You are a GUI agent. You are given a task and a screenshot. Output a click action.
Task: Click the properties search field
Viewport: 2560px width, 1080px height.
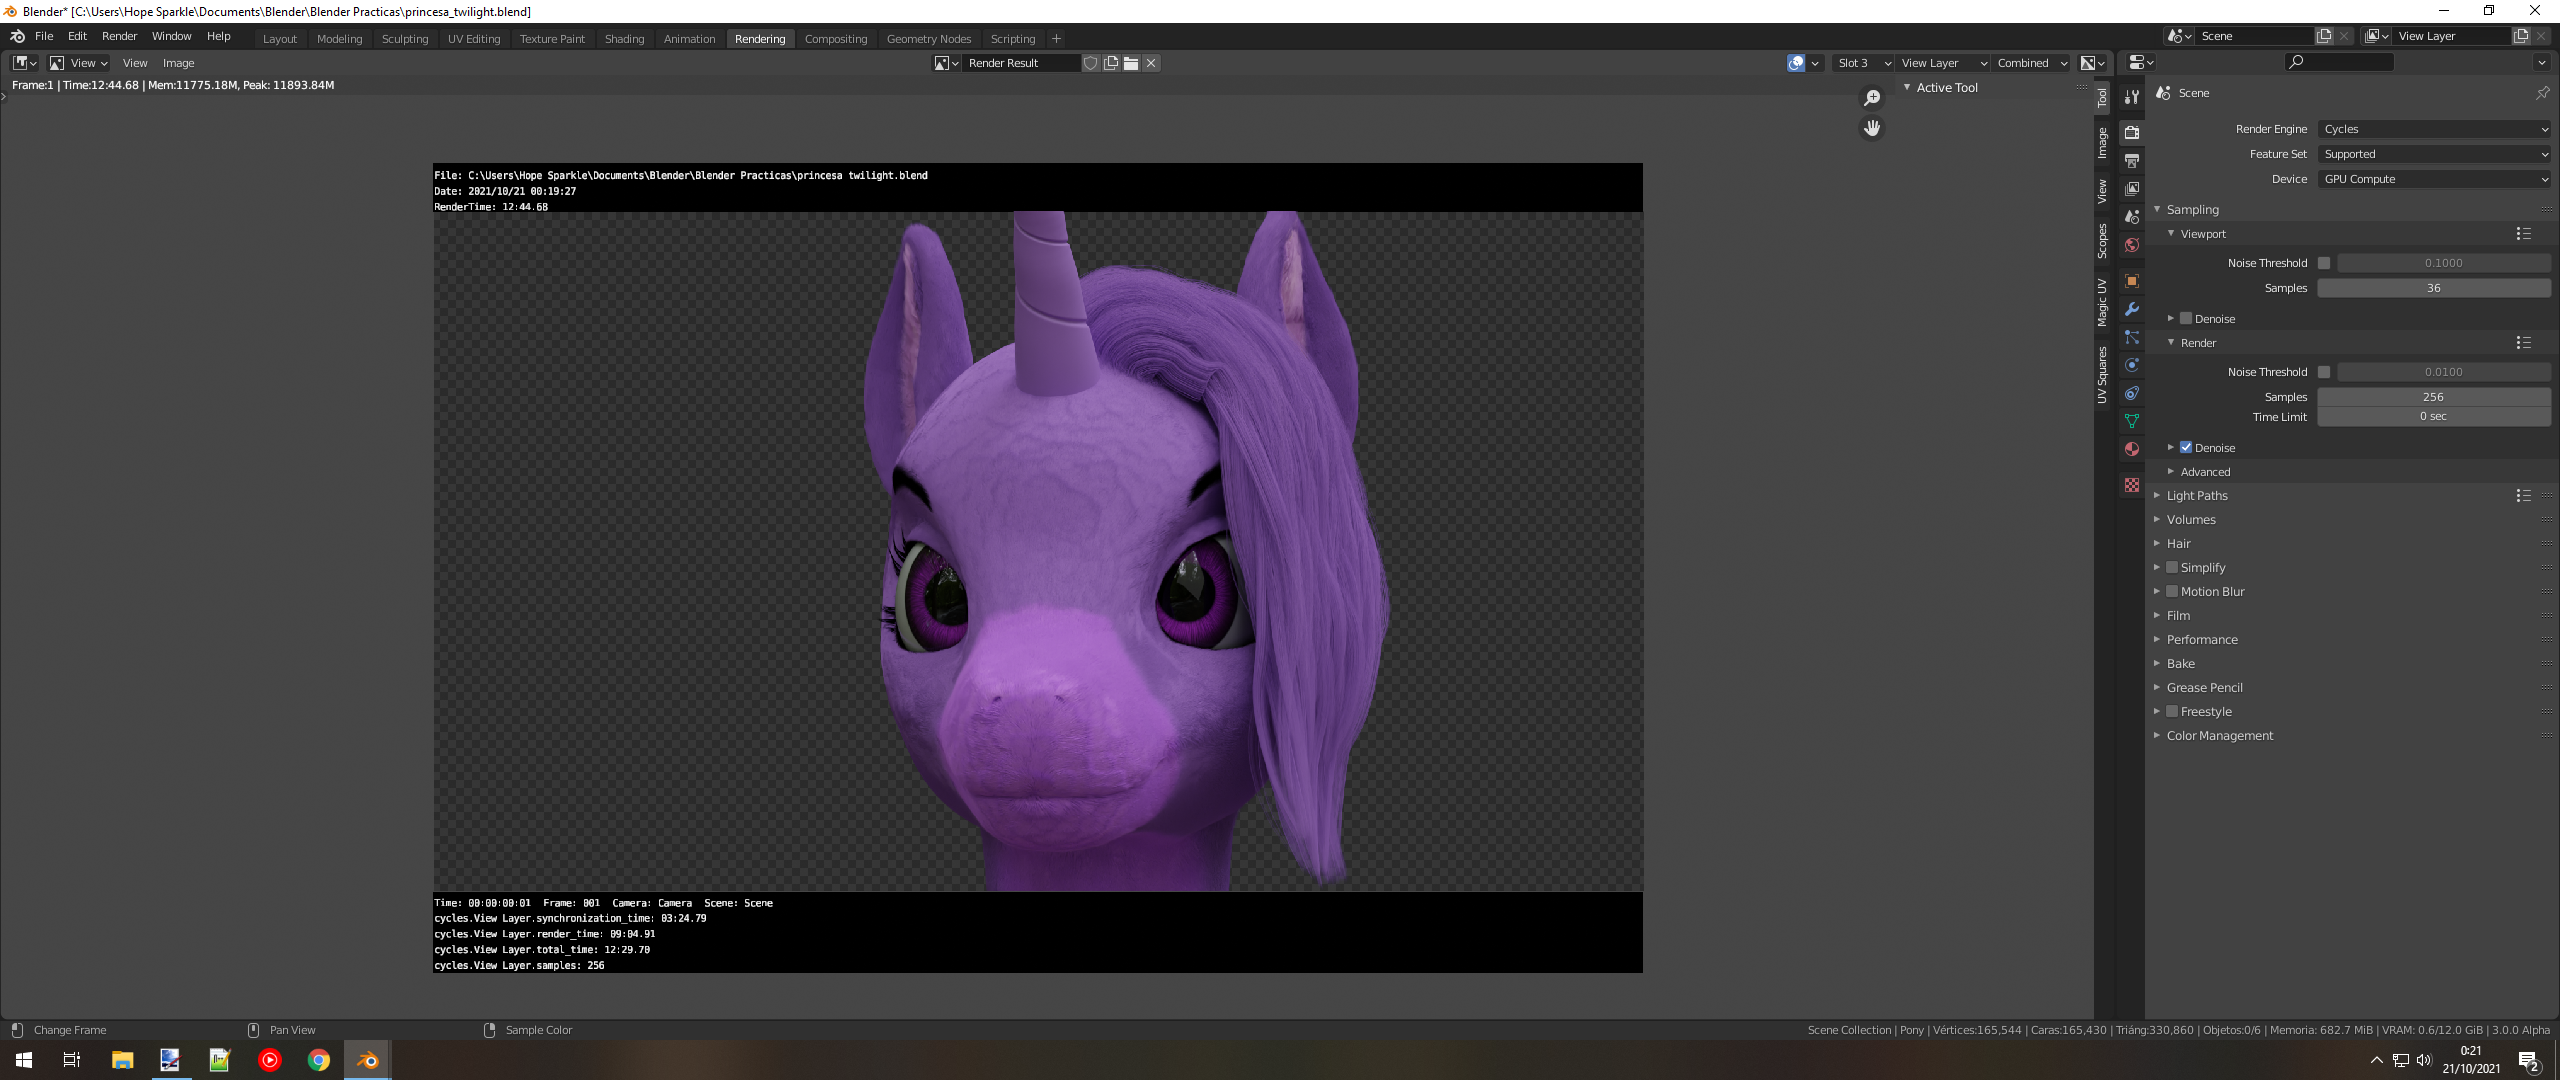[2340, 62]
